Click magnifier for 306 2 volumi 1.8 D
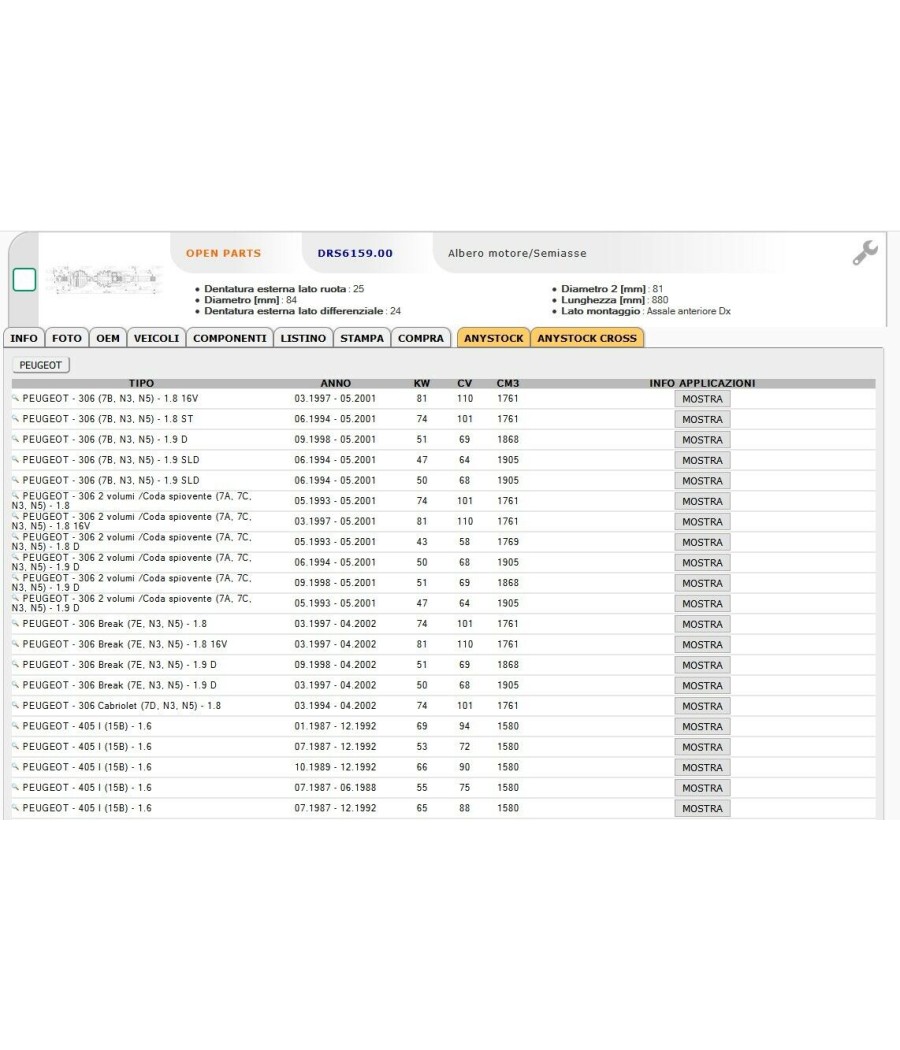900x1050 pixels. [15, 536]
